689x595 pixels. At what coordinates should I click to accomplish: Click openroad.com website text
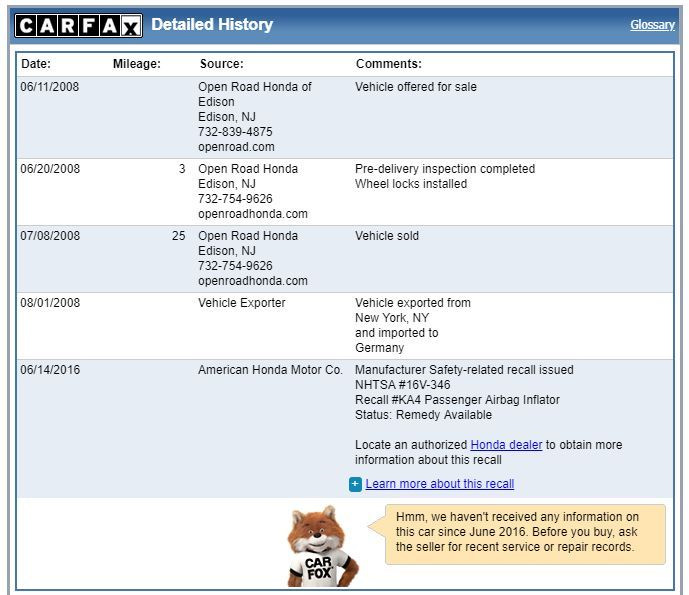236,147
